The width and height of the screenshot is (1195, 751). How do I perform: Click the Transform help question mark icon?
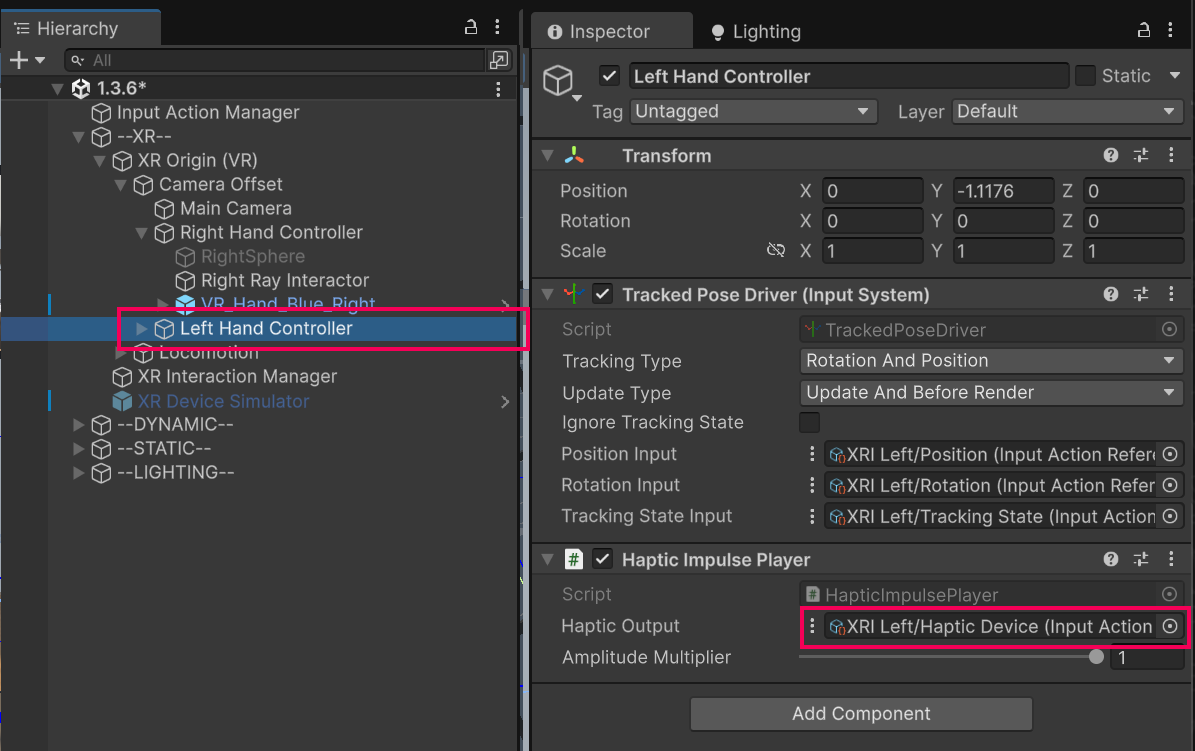tap(1110, 156)
